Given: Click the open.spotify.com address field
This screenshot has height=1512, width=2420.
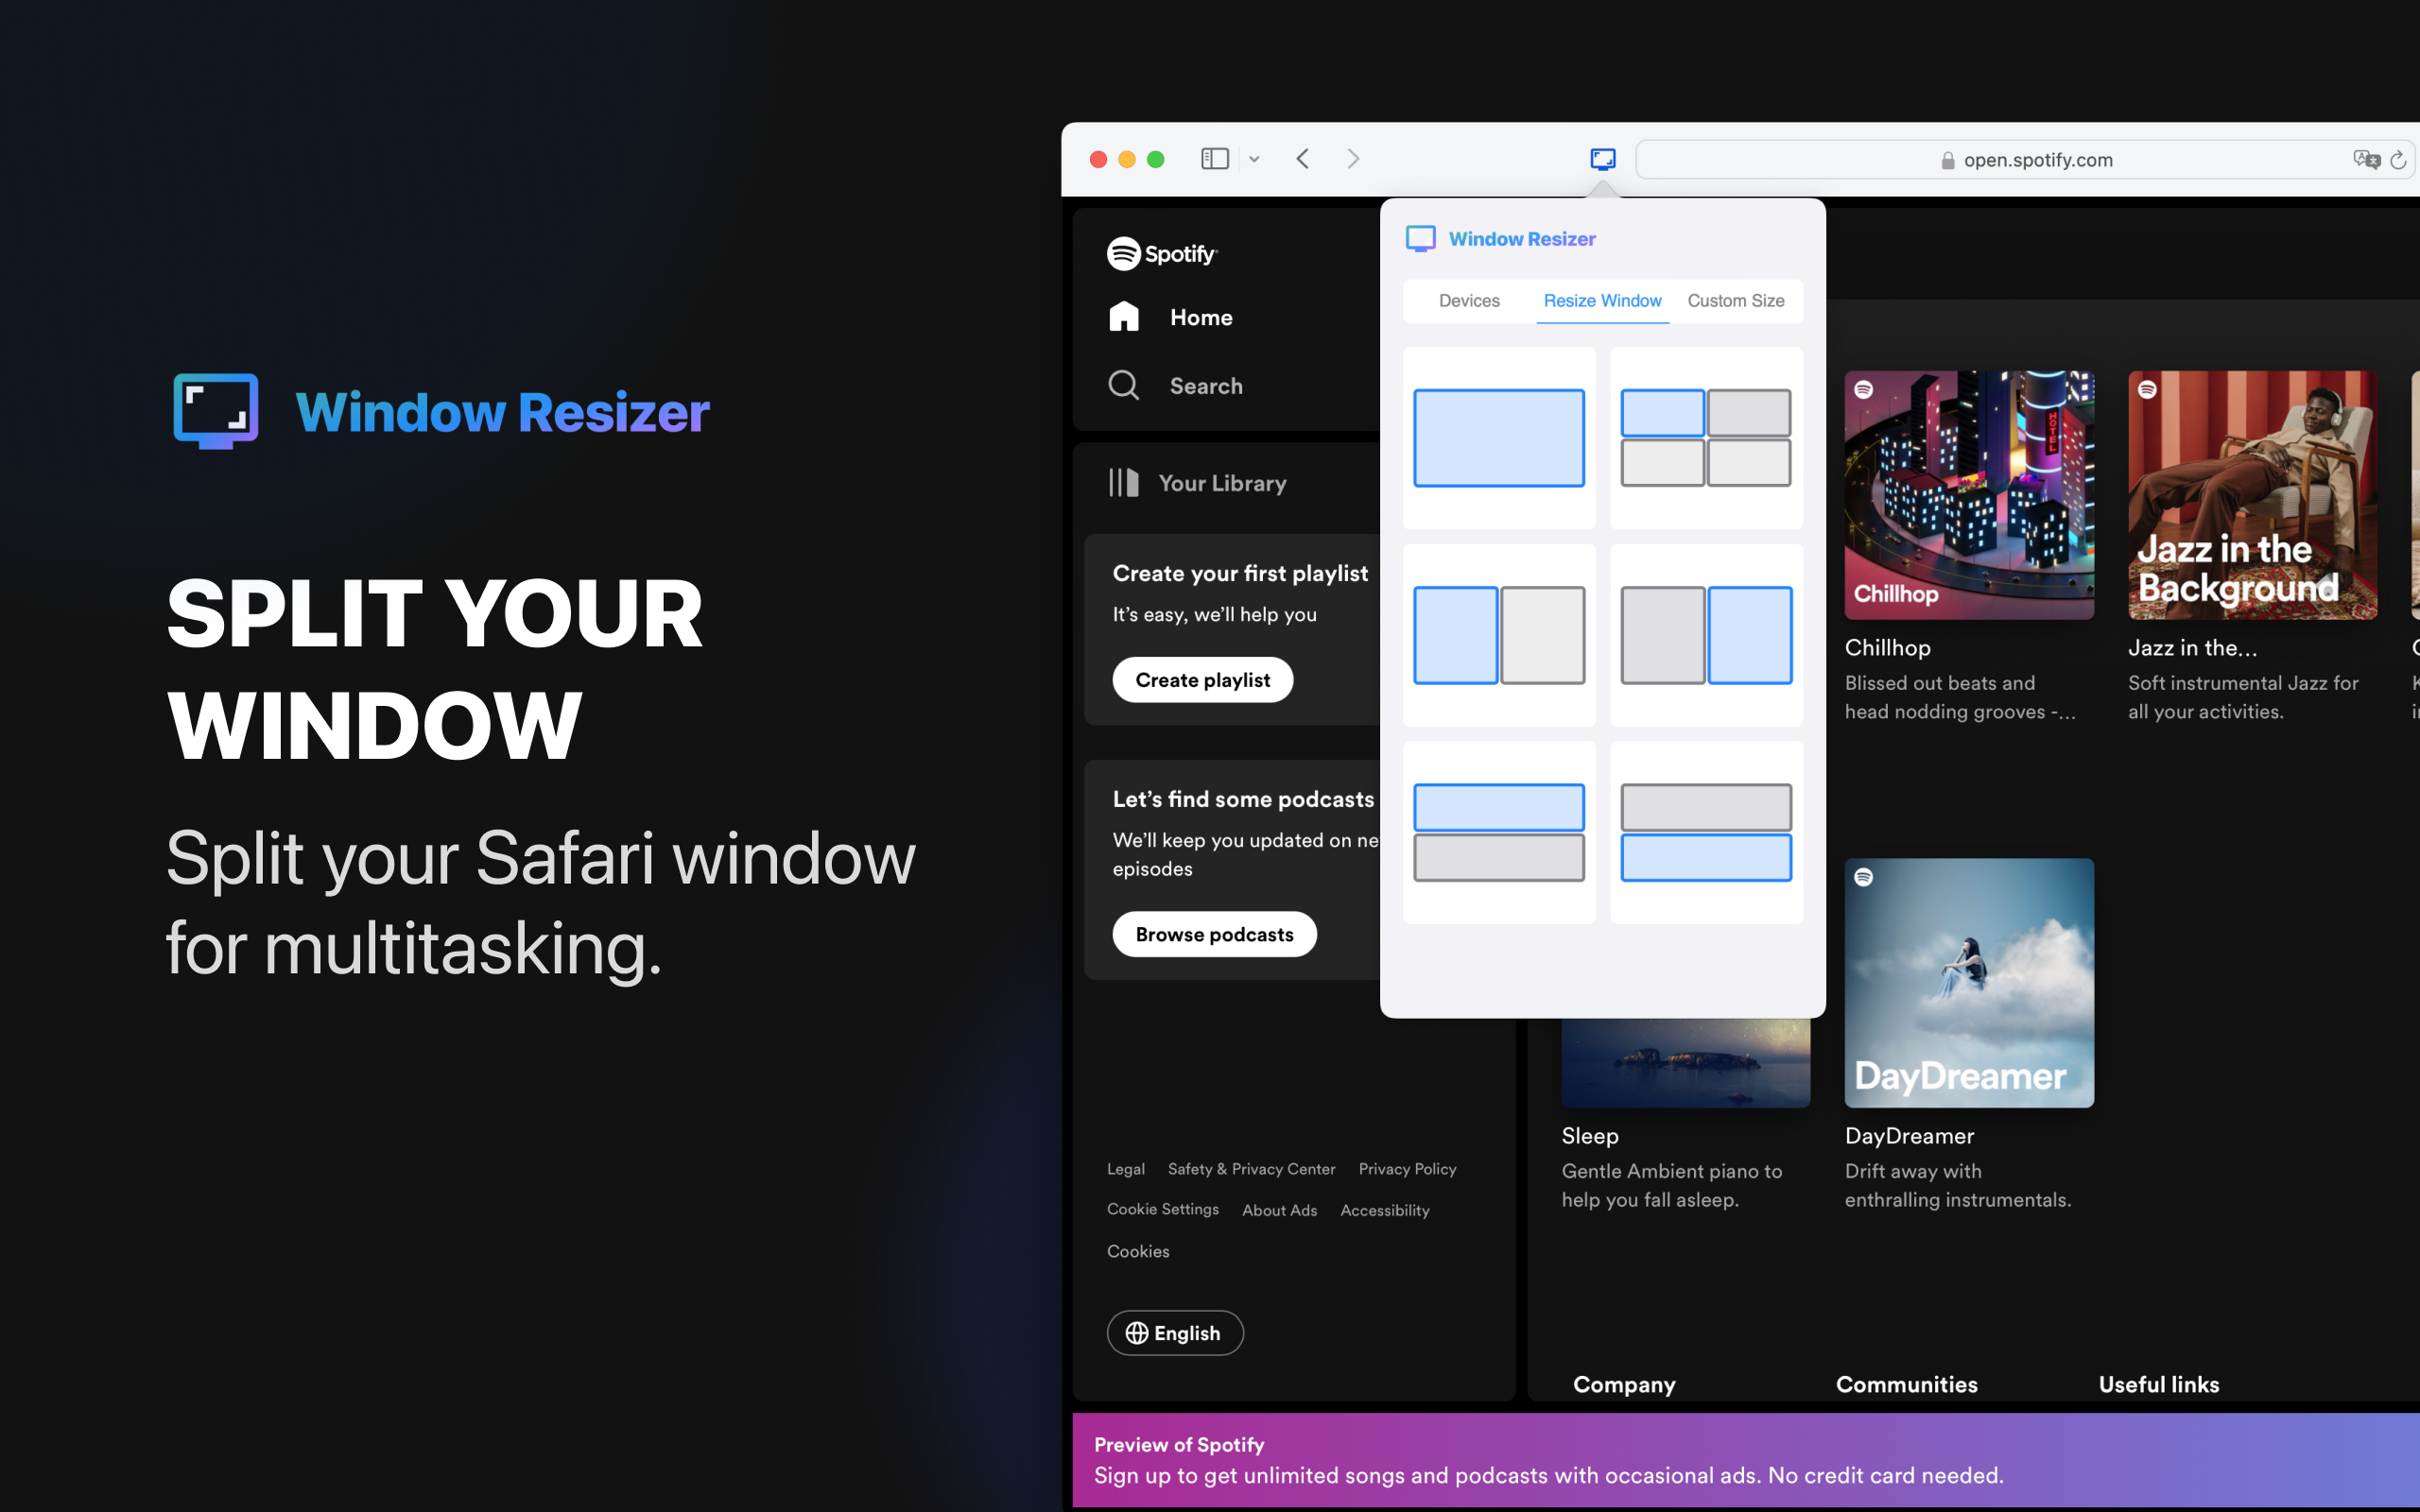Looking at the screenshot, I should [x=2026, y=160].
